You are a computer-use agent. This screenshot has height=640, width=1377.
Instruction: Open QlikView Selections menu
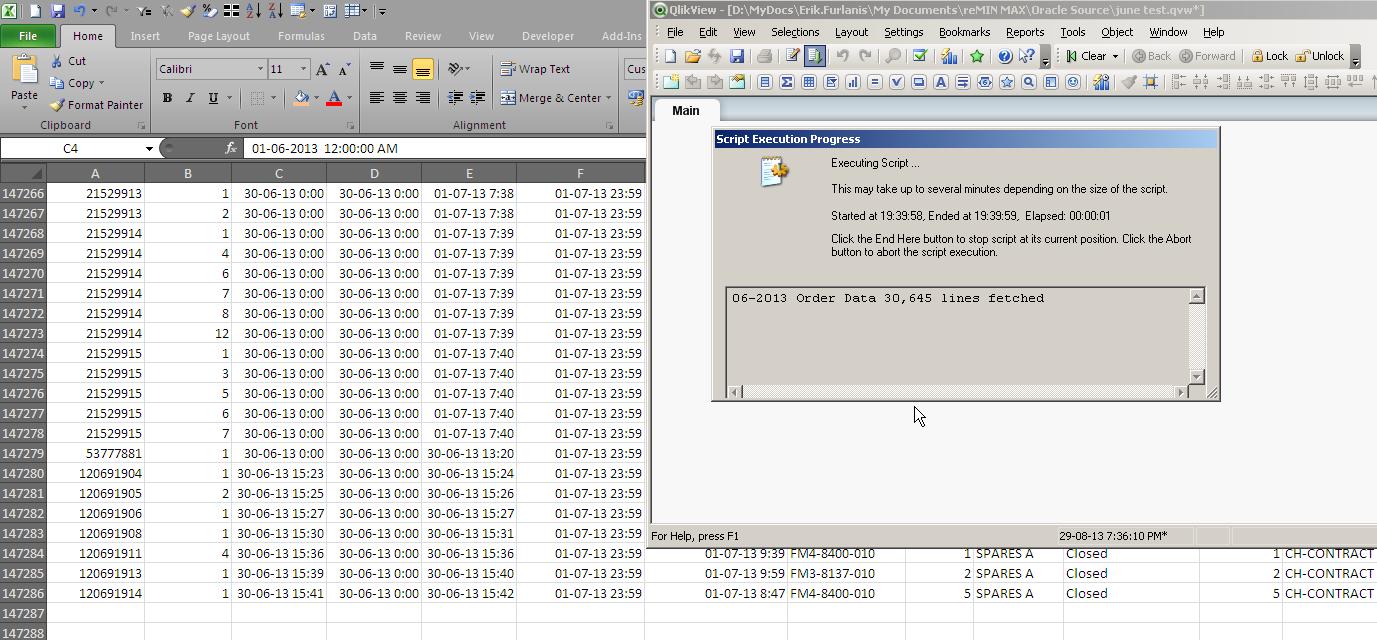pyautogui.click(x=795, y=32)
